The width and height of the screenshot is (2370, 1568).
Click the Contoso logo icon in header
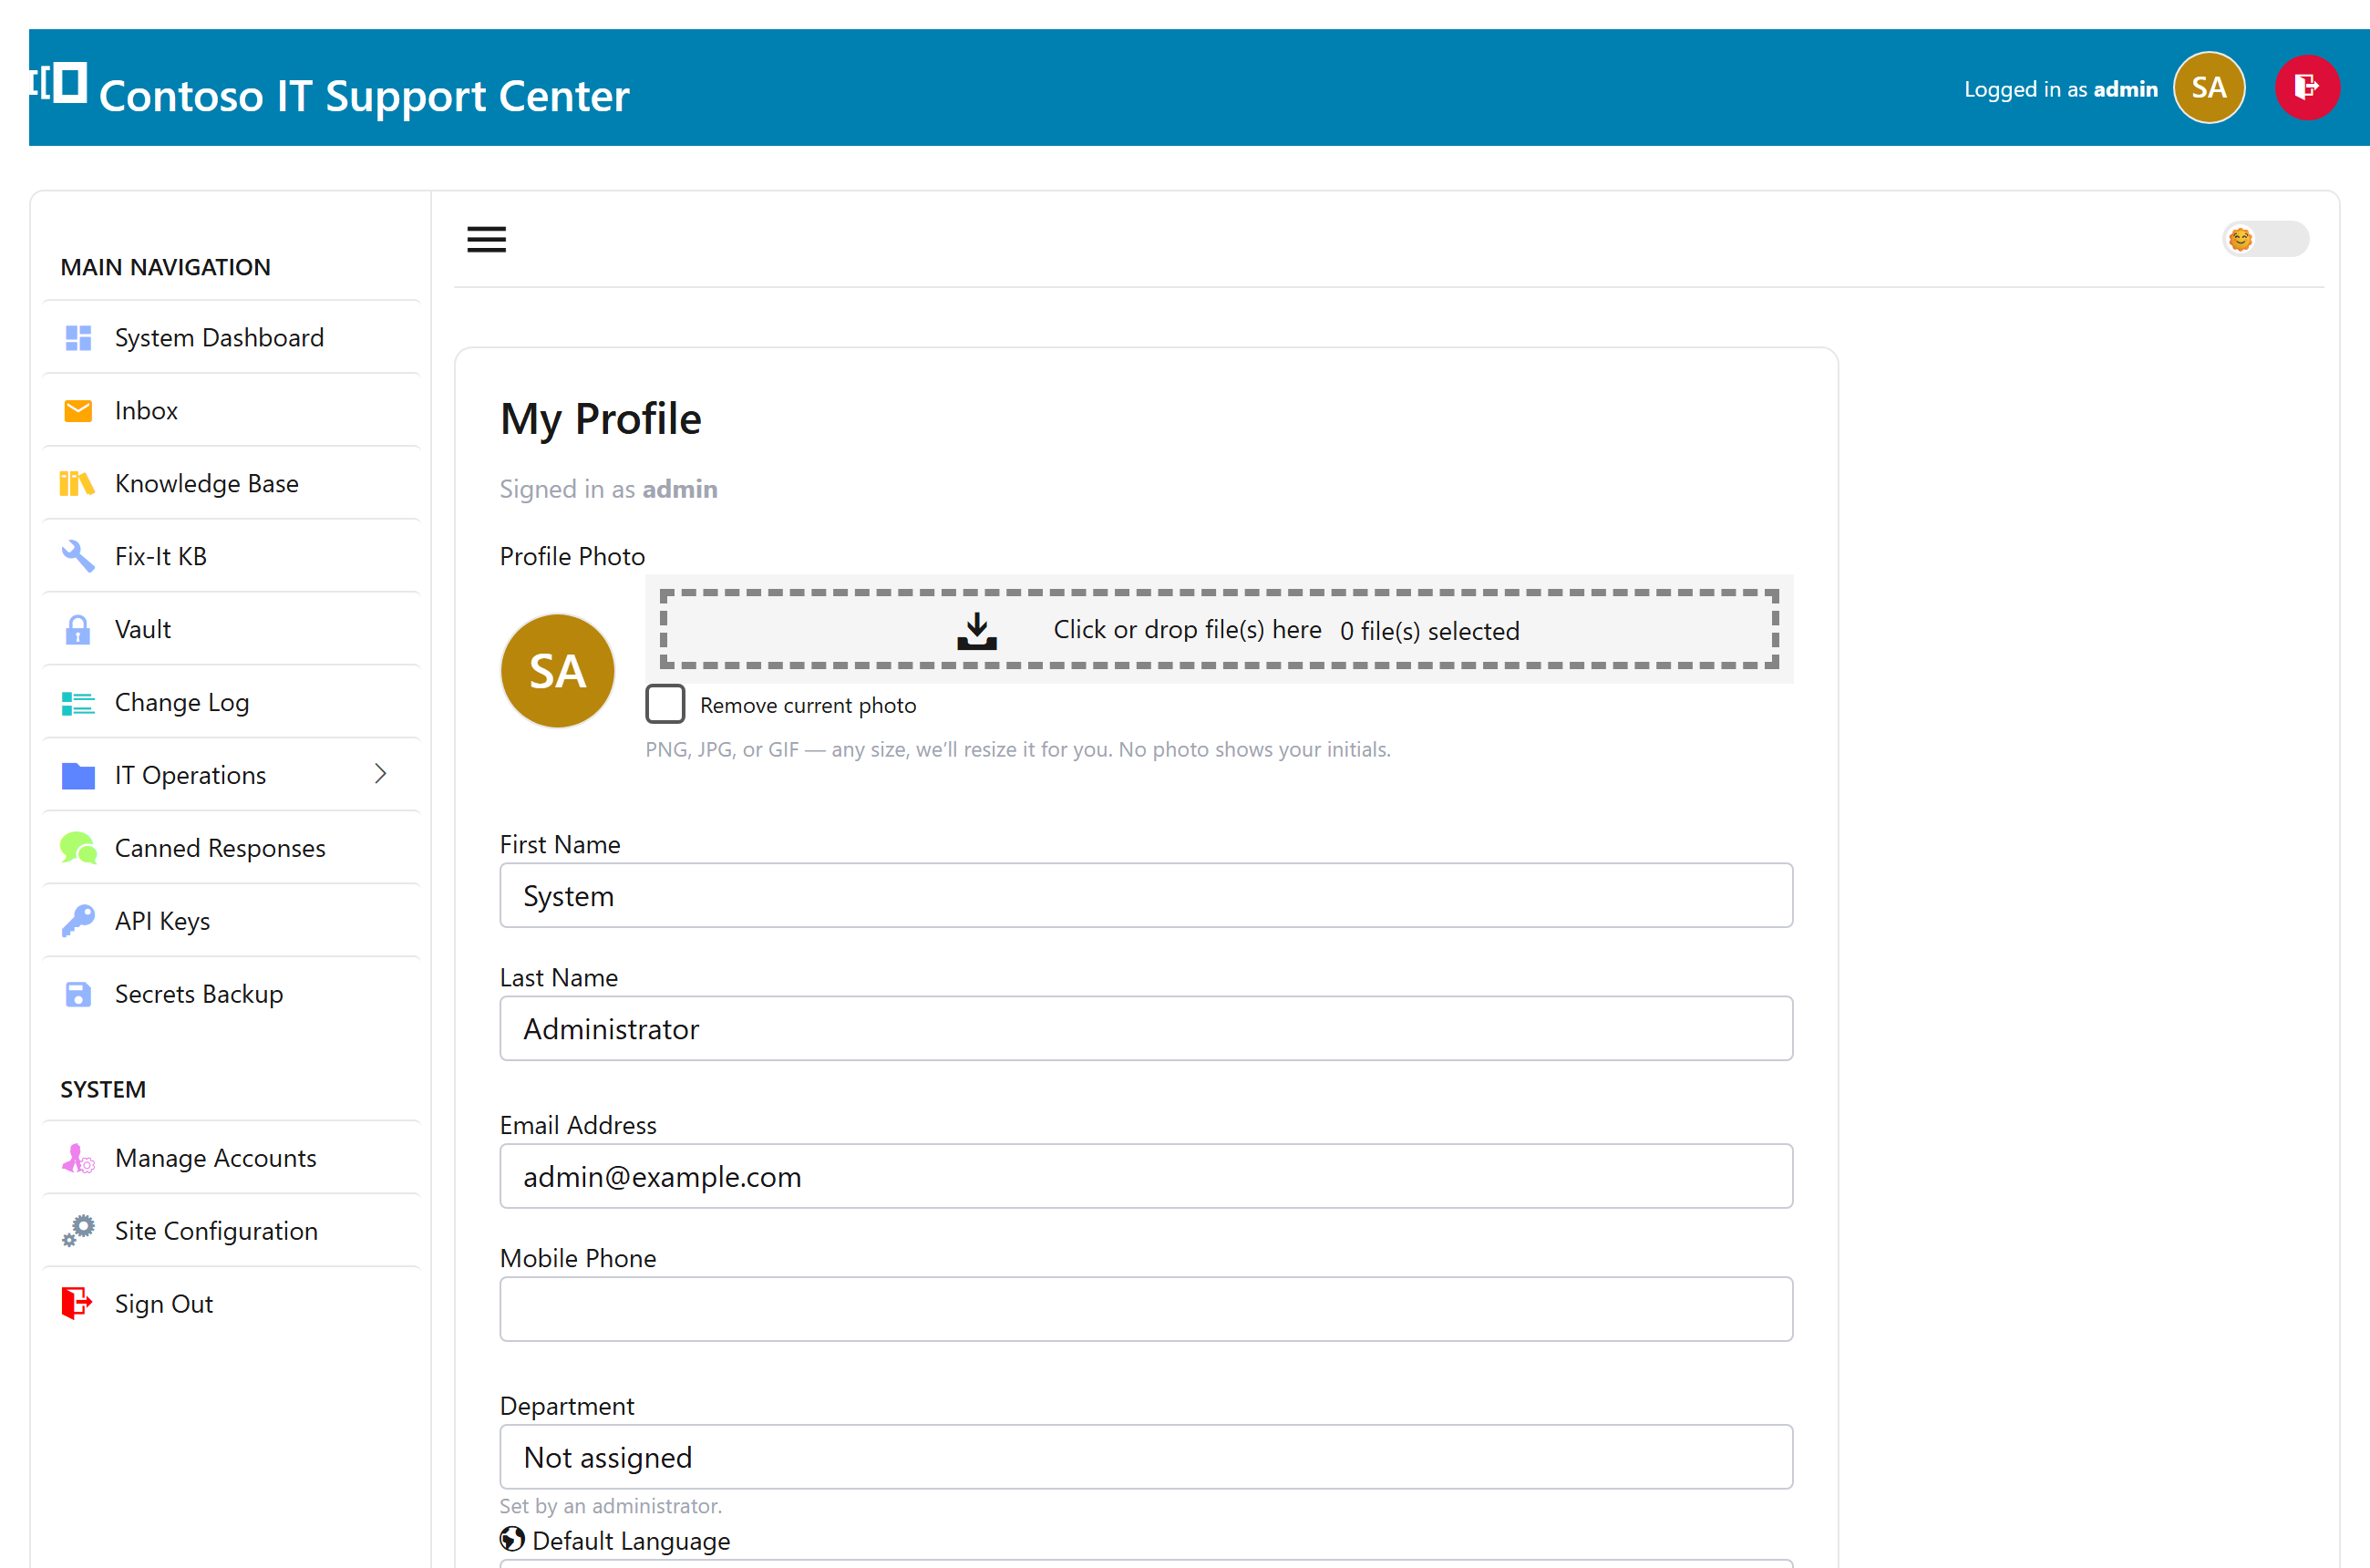tap(59, 83)
